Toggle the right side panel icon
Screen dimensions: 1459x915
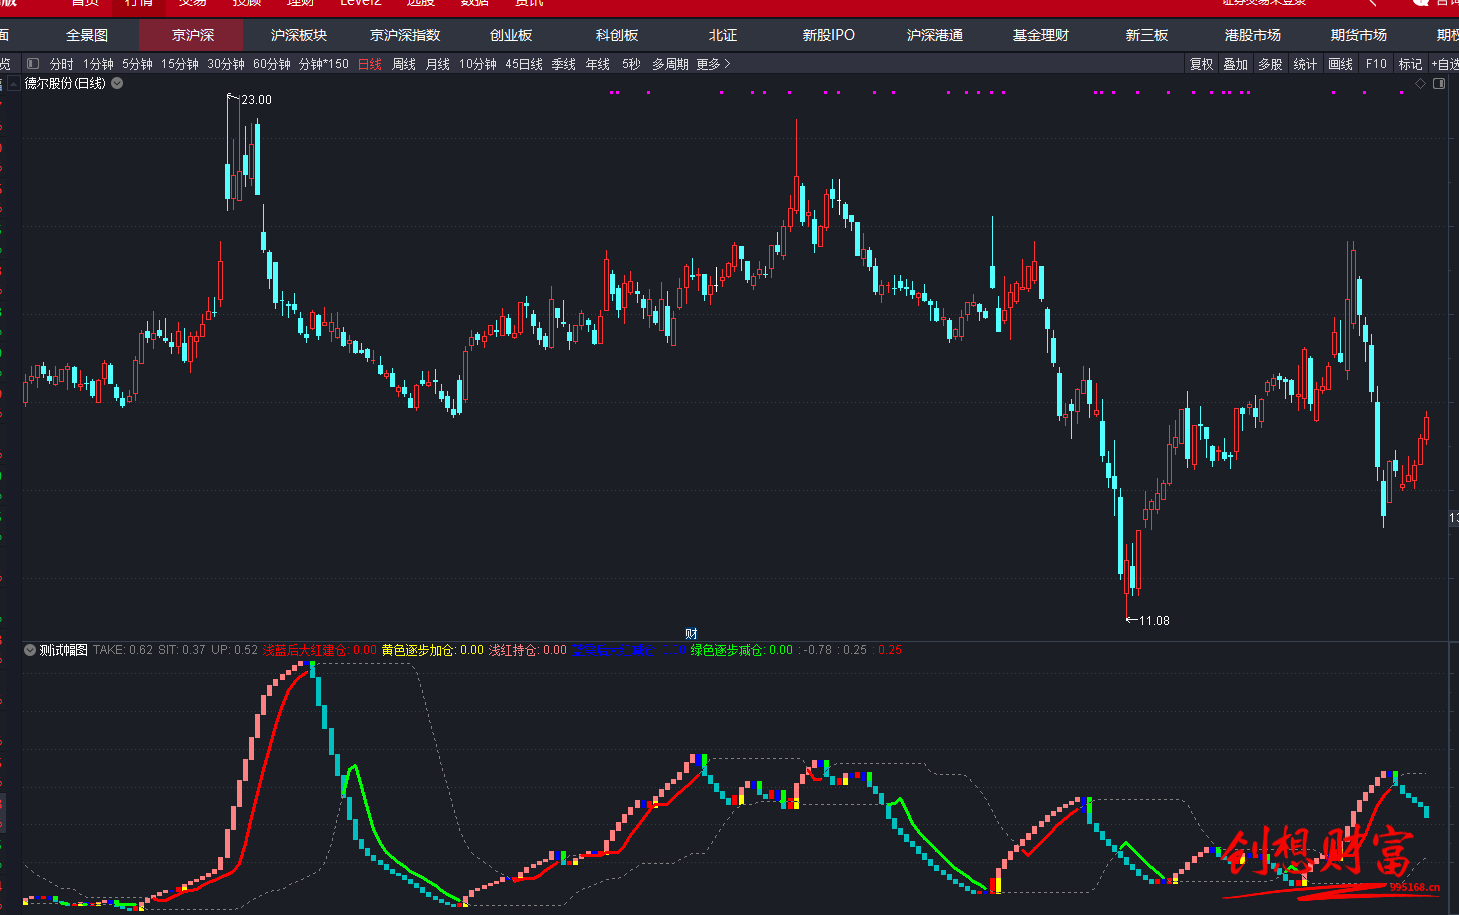[x=1439, y=84]
